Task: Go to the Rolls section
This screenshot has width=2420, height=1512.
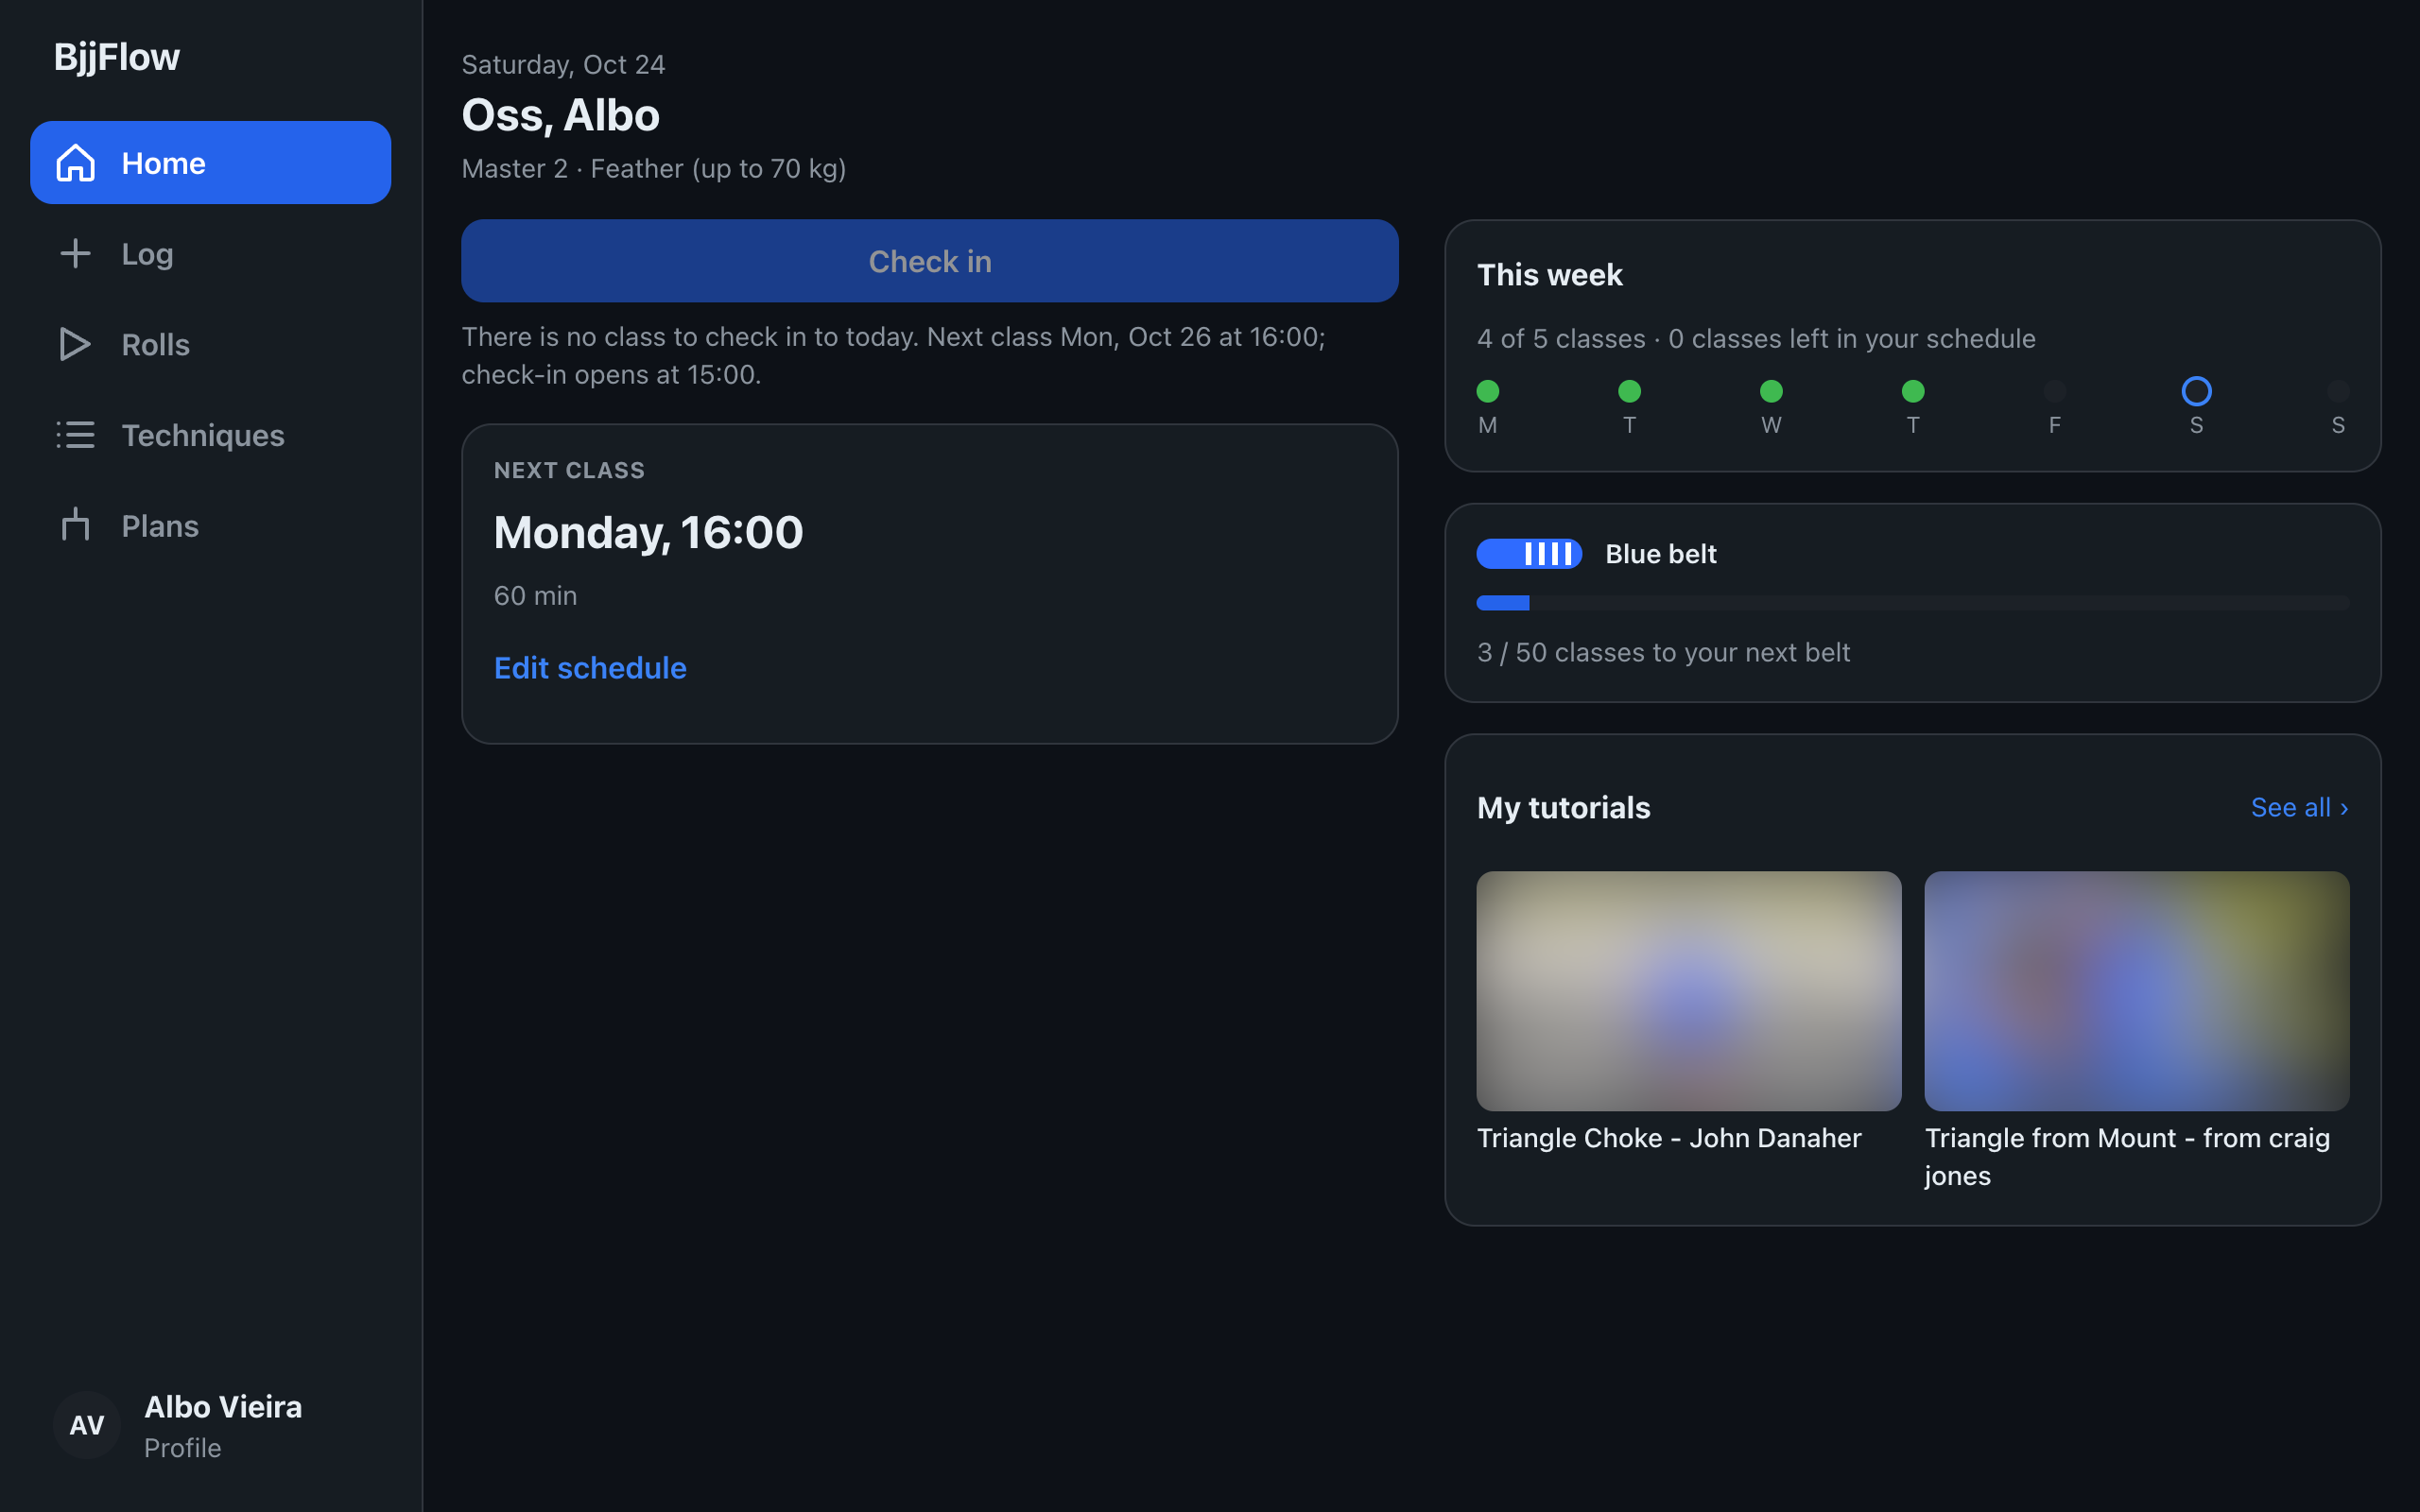Action: 210,344
